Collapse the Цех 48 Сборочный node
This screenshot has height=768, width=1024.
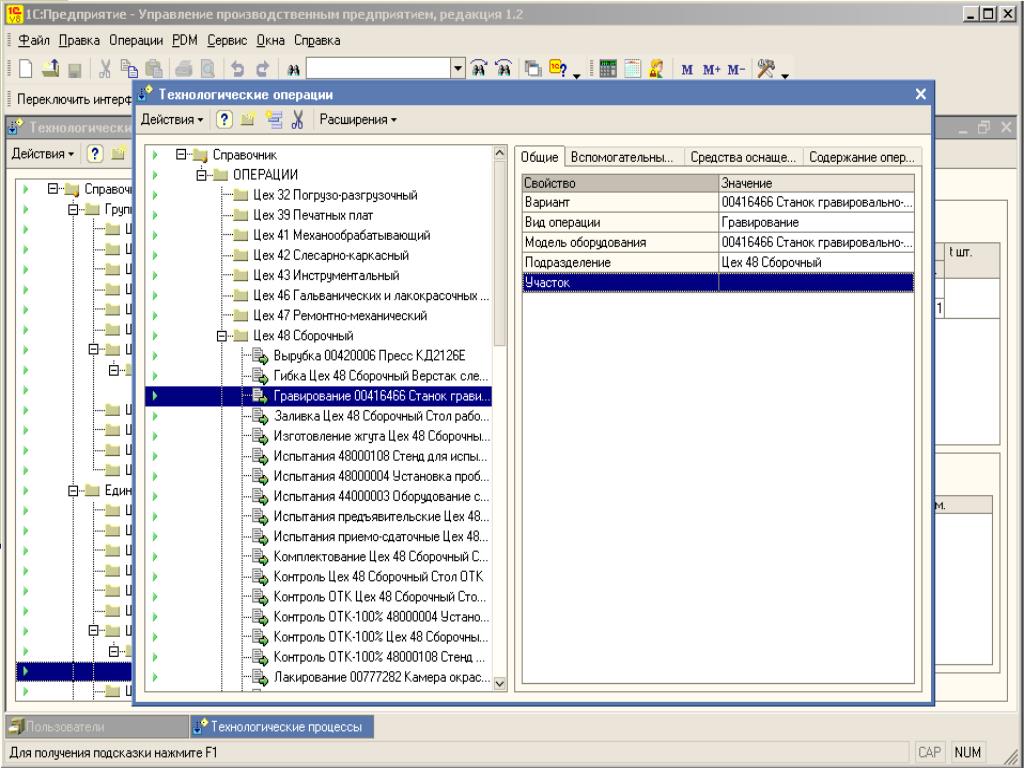[x=222, y=336]
